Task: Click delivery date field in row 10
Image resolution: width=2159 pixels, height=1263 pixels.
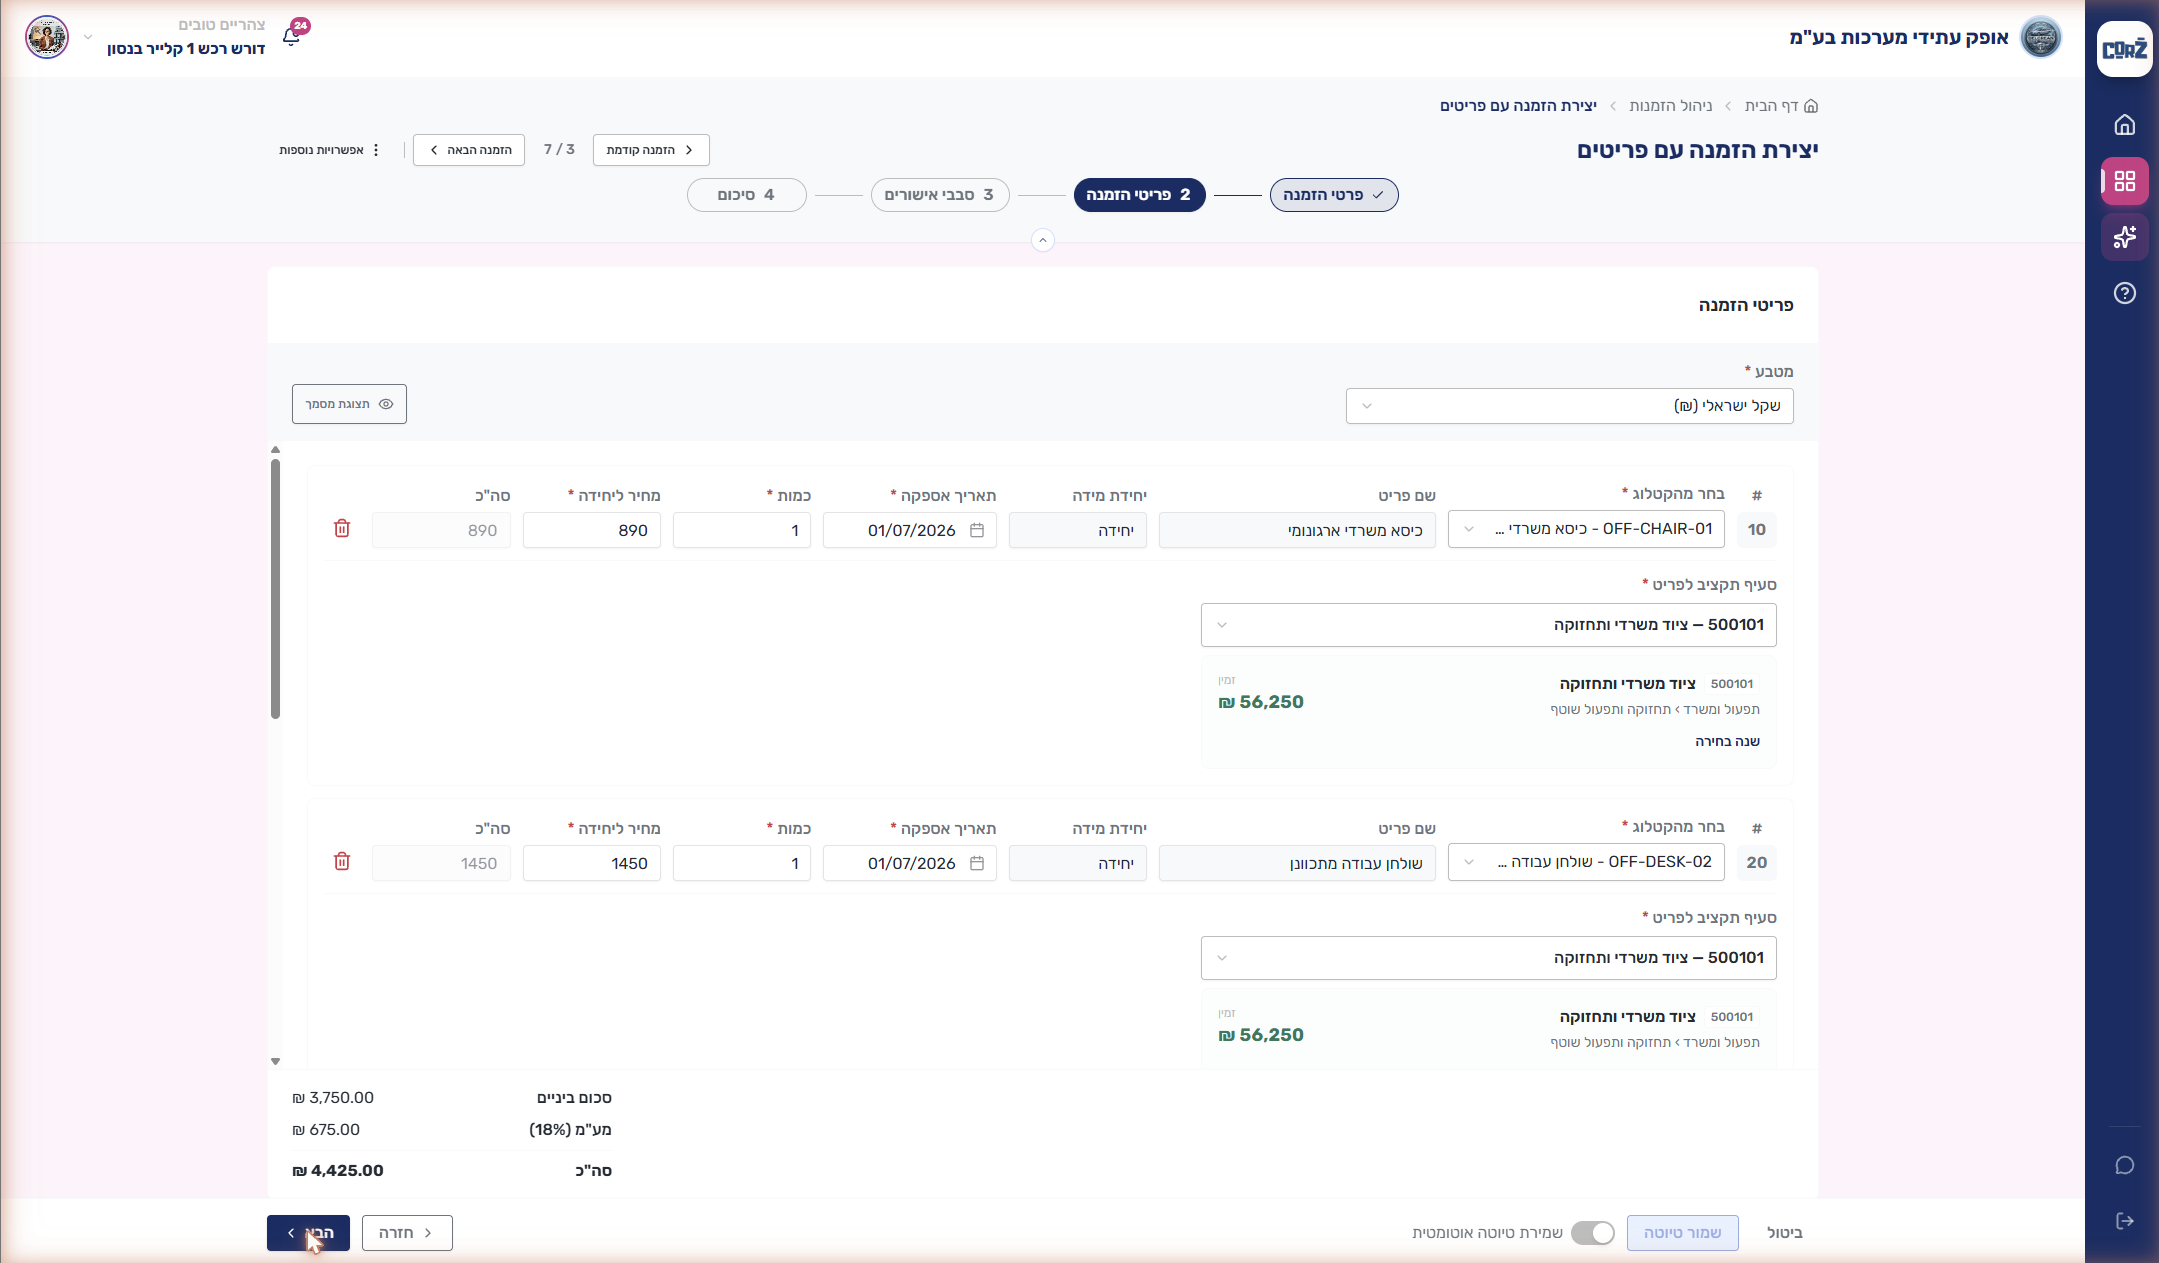Action: click(910, 530)
